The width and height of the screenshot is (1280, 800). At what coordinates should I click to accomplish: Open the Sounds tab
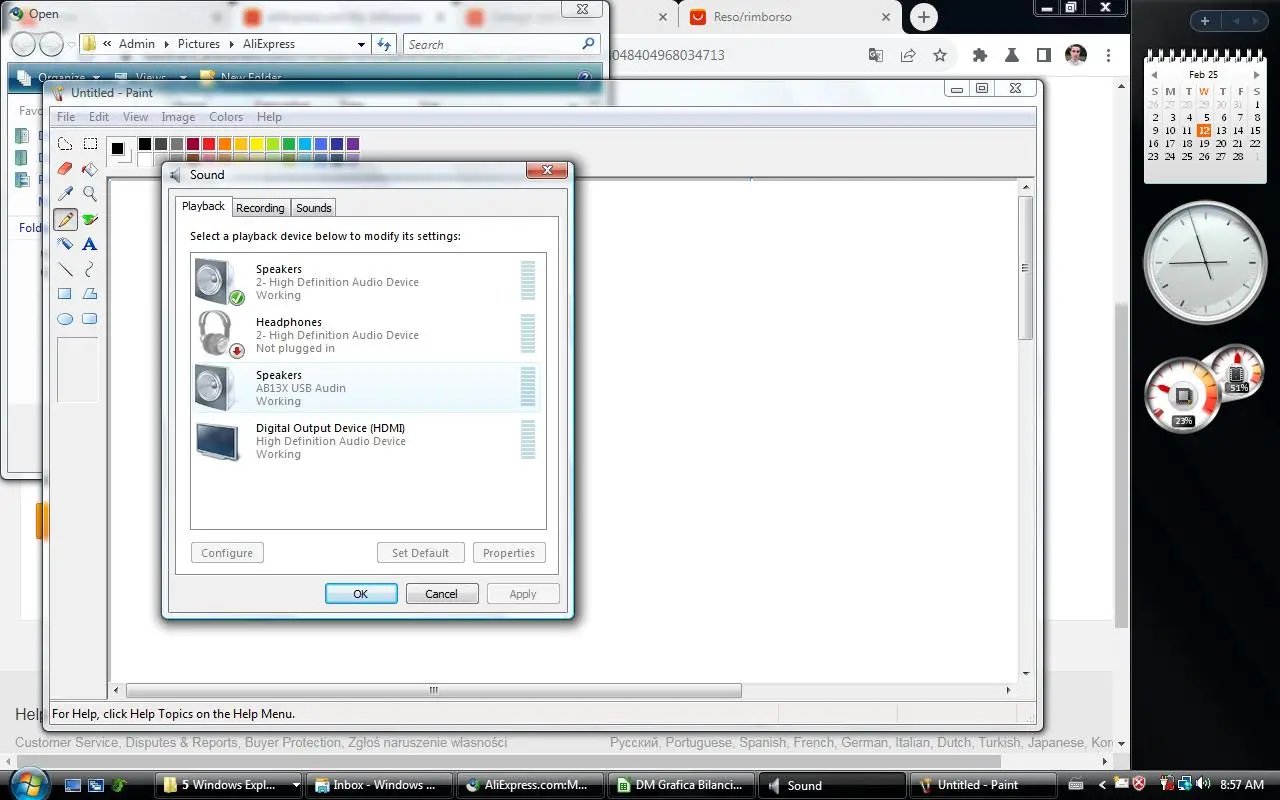313,208
